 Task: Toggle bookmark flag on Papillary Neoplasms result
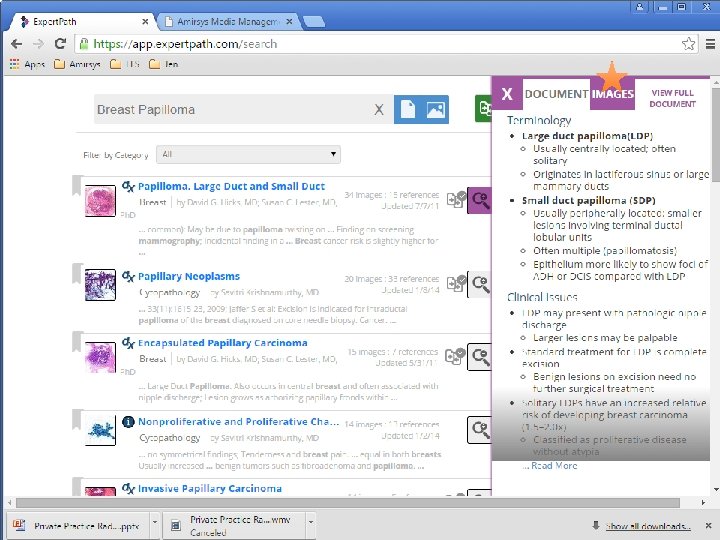click(77, 274)
